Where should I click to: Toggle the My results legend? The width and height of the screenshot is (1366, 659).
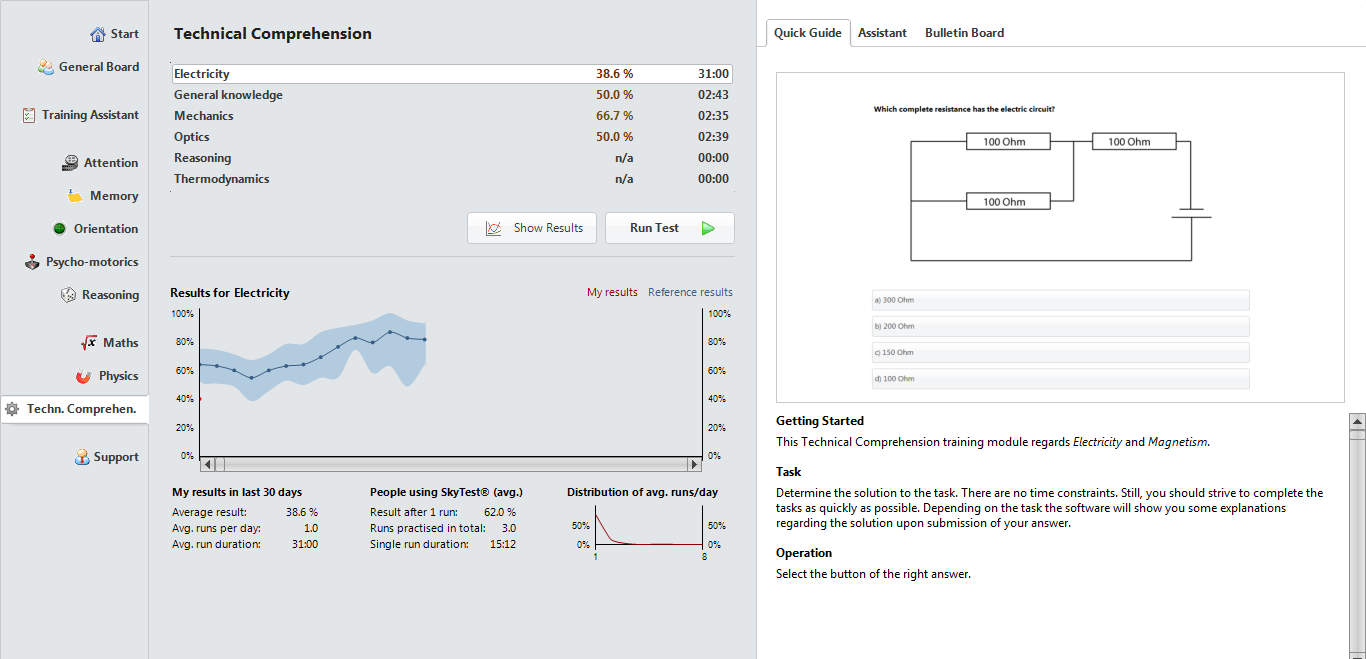click(612, 293)
